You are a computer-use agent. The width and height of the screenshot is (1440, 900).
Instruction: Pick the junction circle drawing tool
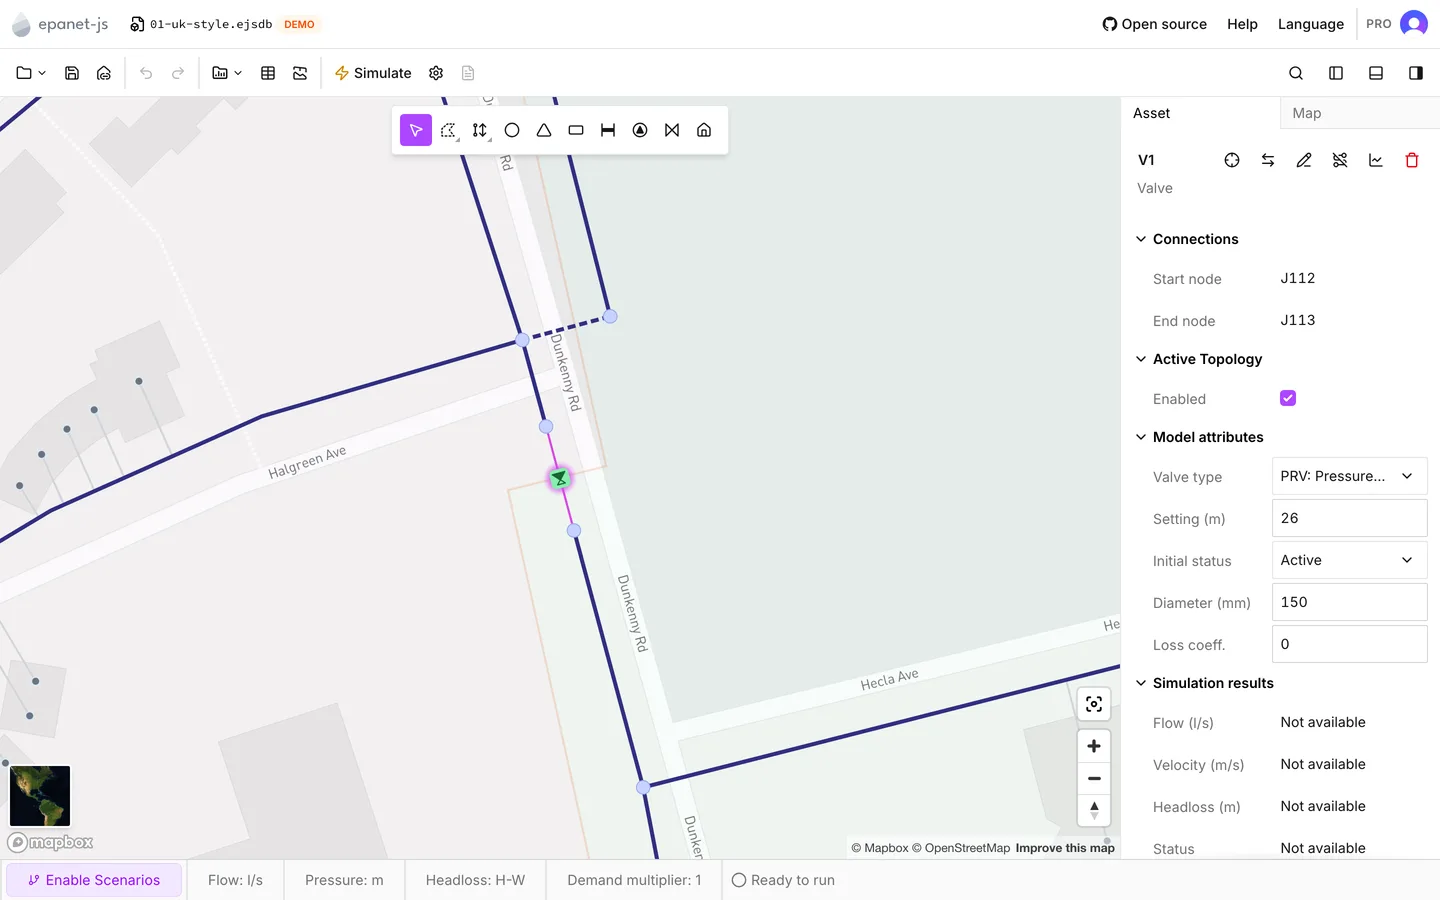(x=512, y=130)
